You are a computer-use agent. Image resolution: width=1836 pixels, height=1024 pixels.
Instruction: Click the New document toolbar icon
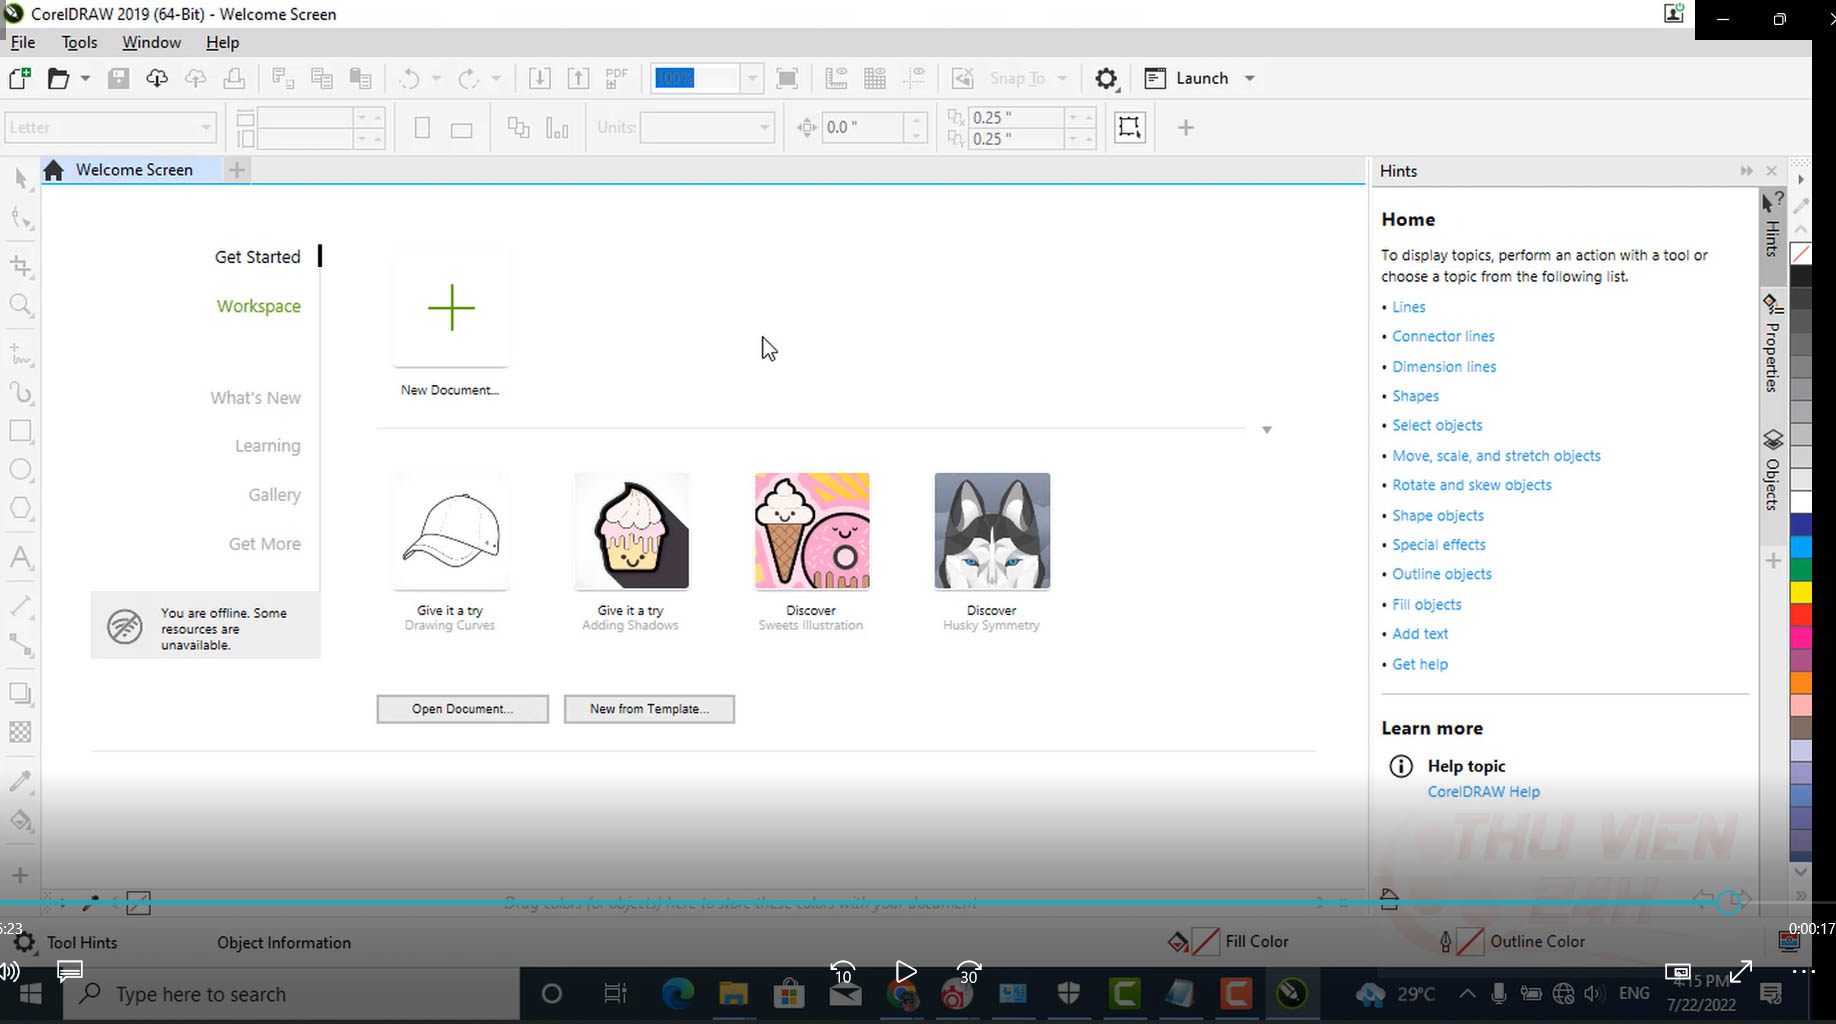click(x=20, y=78)
